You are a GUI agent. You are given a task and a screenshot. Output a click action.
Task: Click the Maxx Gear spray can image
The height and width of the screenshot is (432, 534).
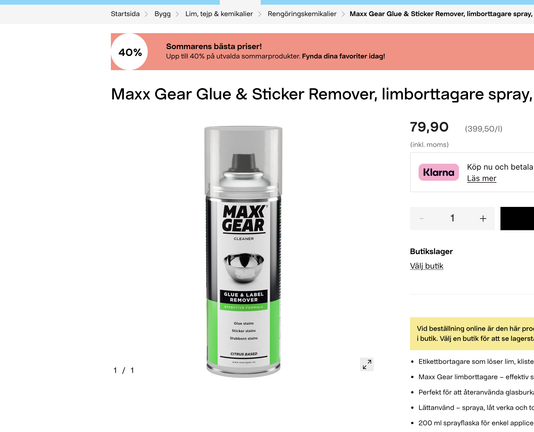click(243, 251)
